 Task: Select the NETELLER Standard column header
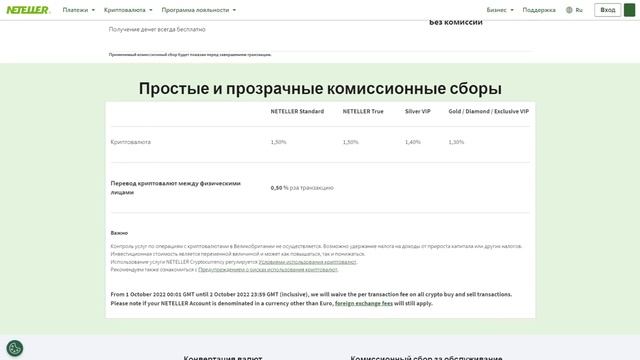tap(297, 111)
